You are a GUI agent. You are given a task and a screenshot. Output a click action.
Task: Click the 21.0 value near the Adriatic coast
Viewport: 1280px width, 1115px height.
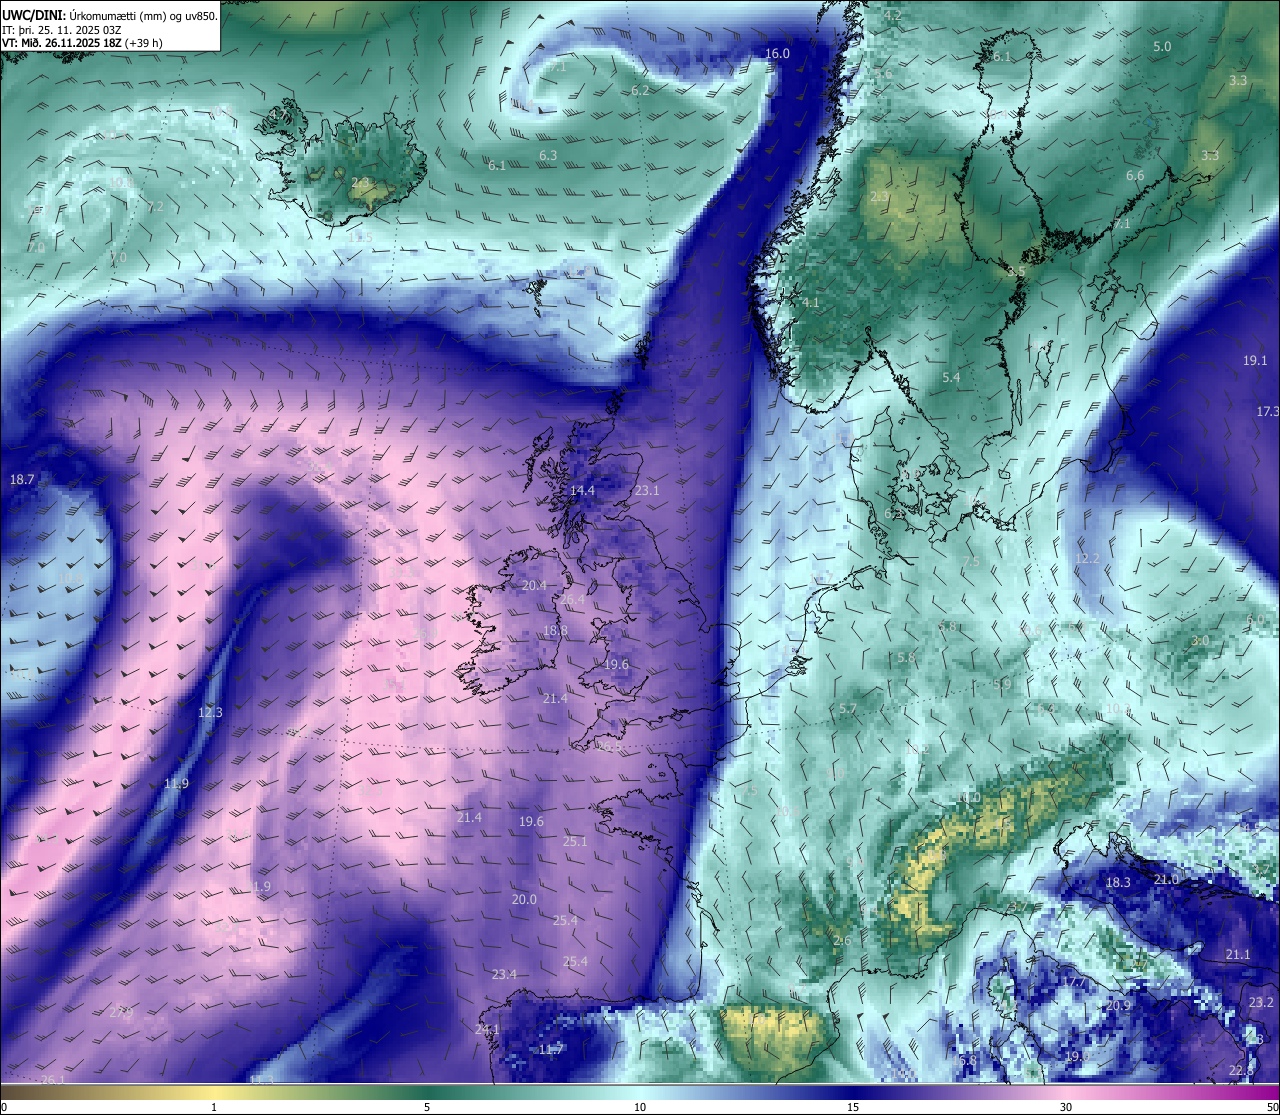tap(1166, 880)
